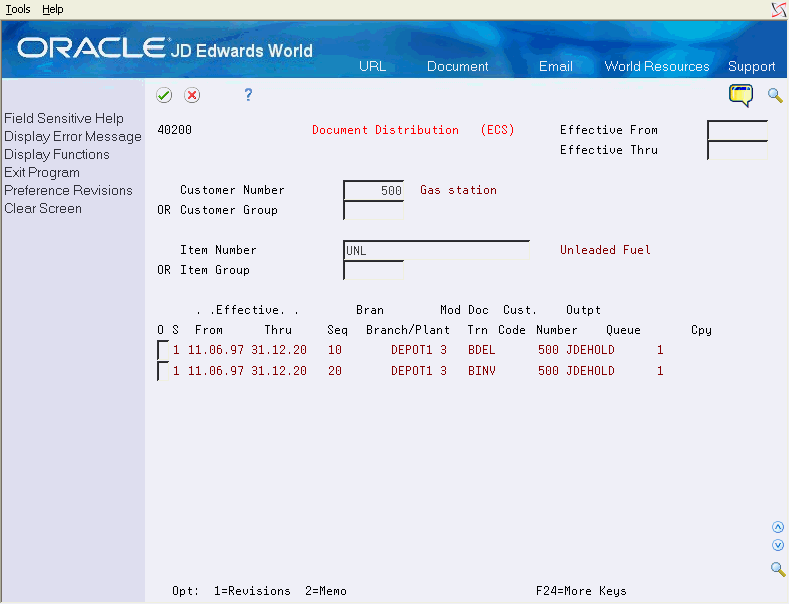The width and height of the screenshot is (789, 604).
Task: Click the option field of the BINV row
Action: tap(163, 371)
